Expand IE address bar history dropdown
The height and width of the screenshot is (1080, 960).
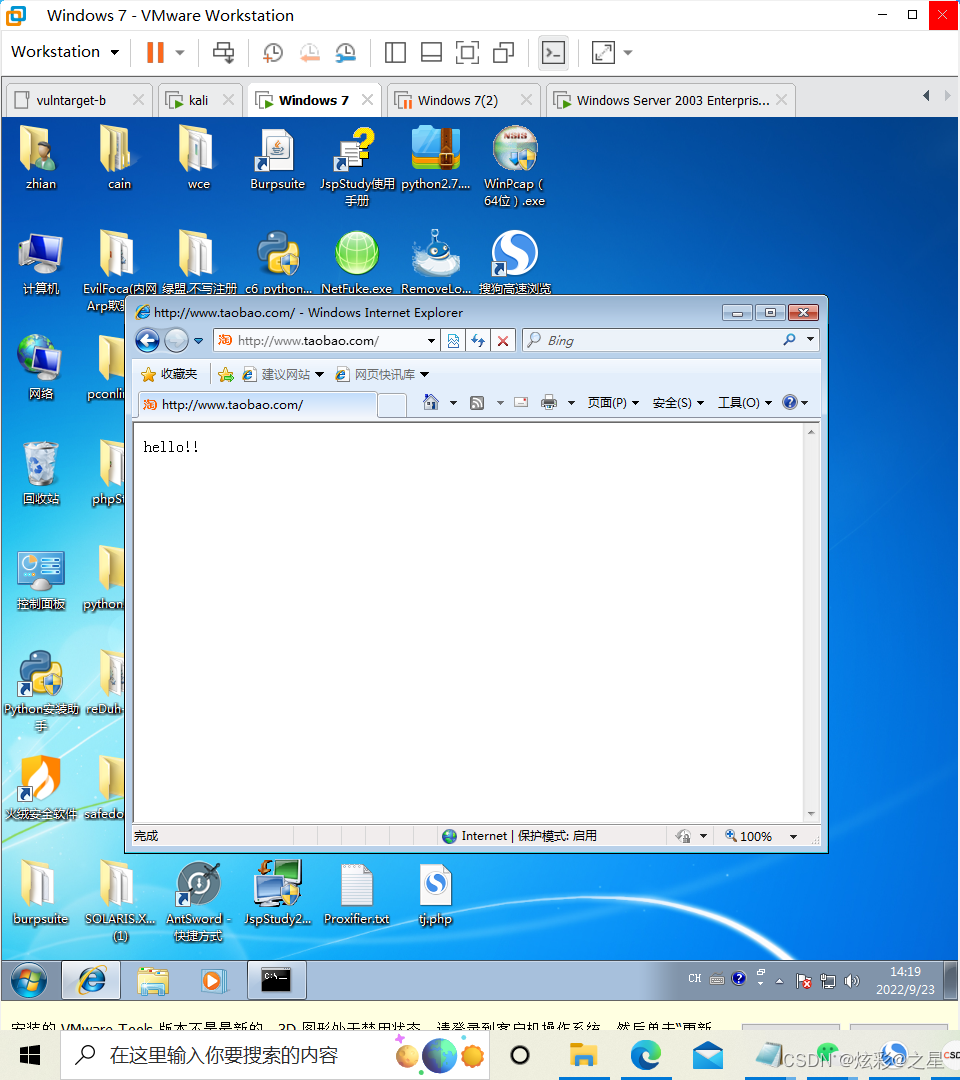pos(431,340)
